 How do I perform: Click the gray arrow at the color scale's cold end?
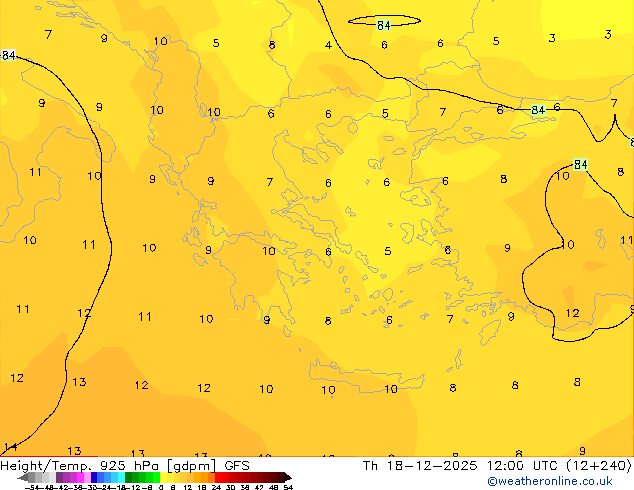[x=23, y=478]
